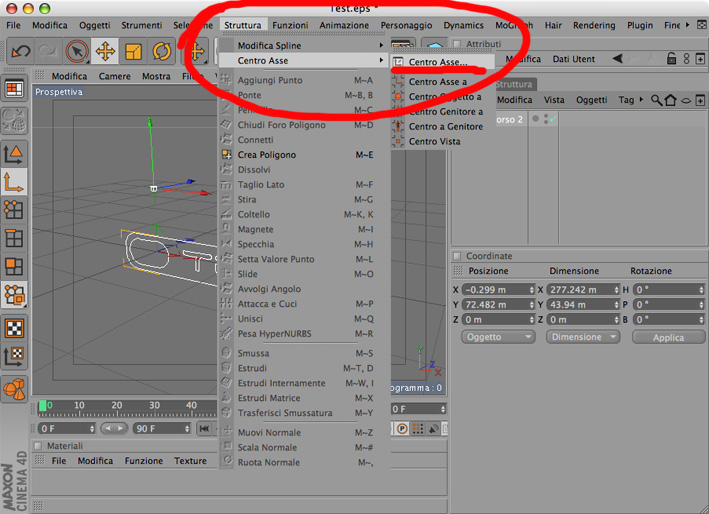Viewport: 709px width, 514px height.
Task: Toggle the Materiali panel checkbox
Action: (x=38, y=446)
